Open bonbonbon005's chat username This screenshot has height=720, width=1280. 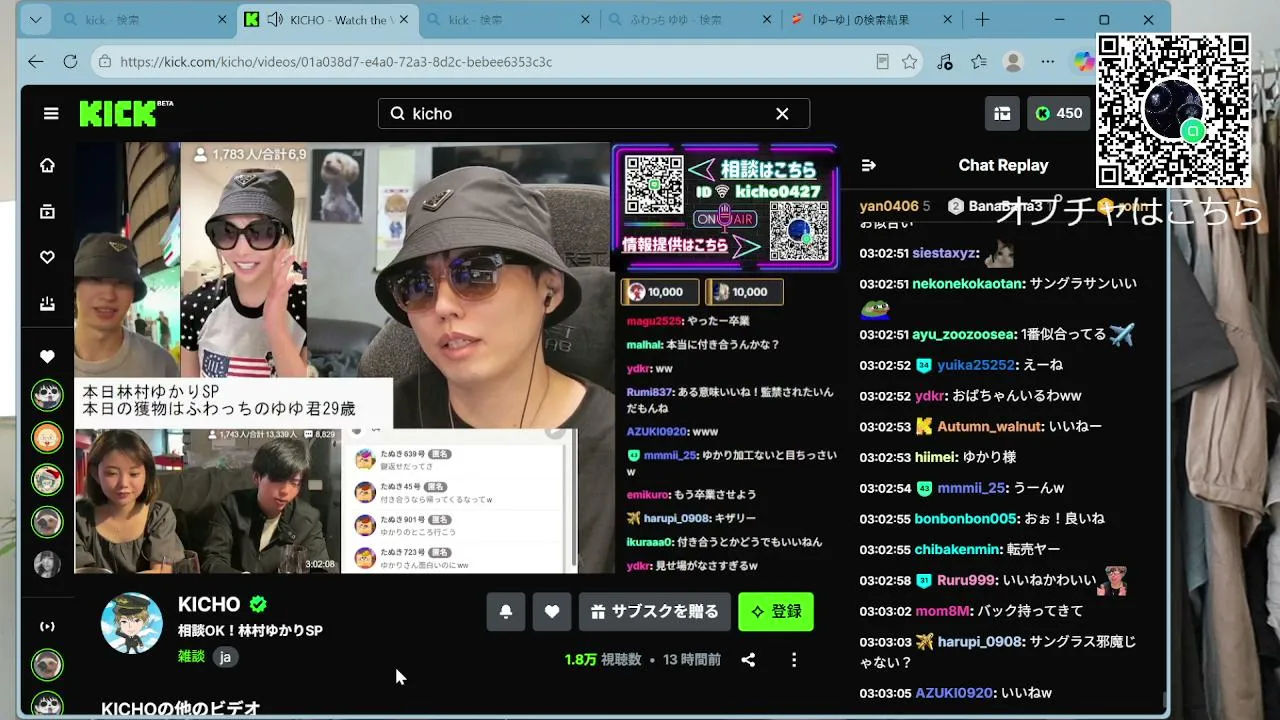tap(964, 519)
